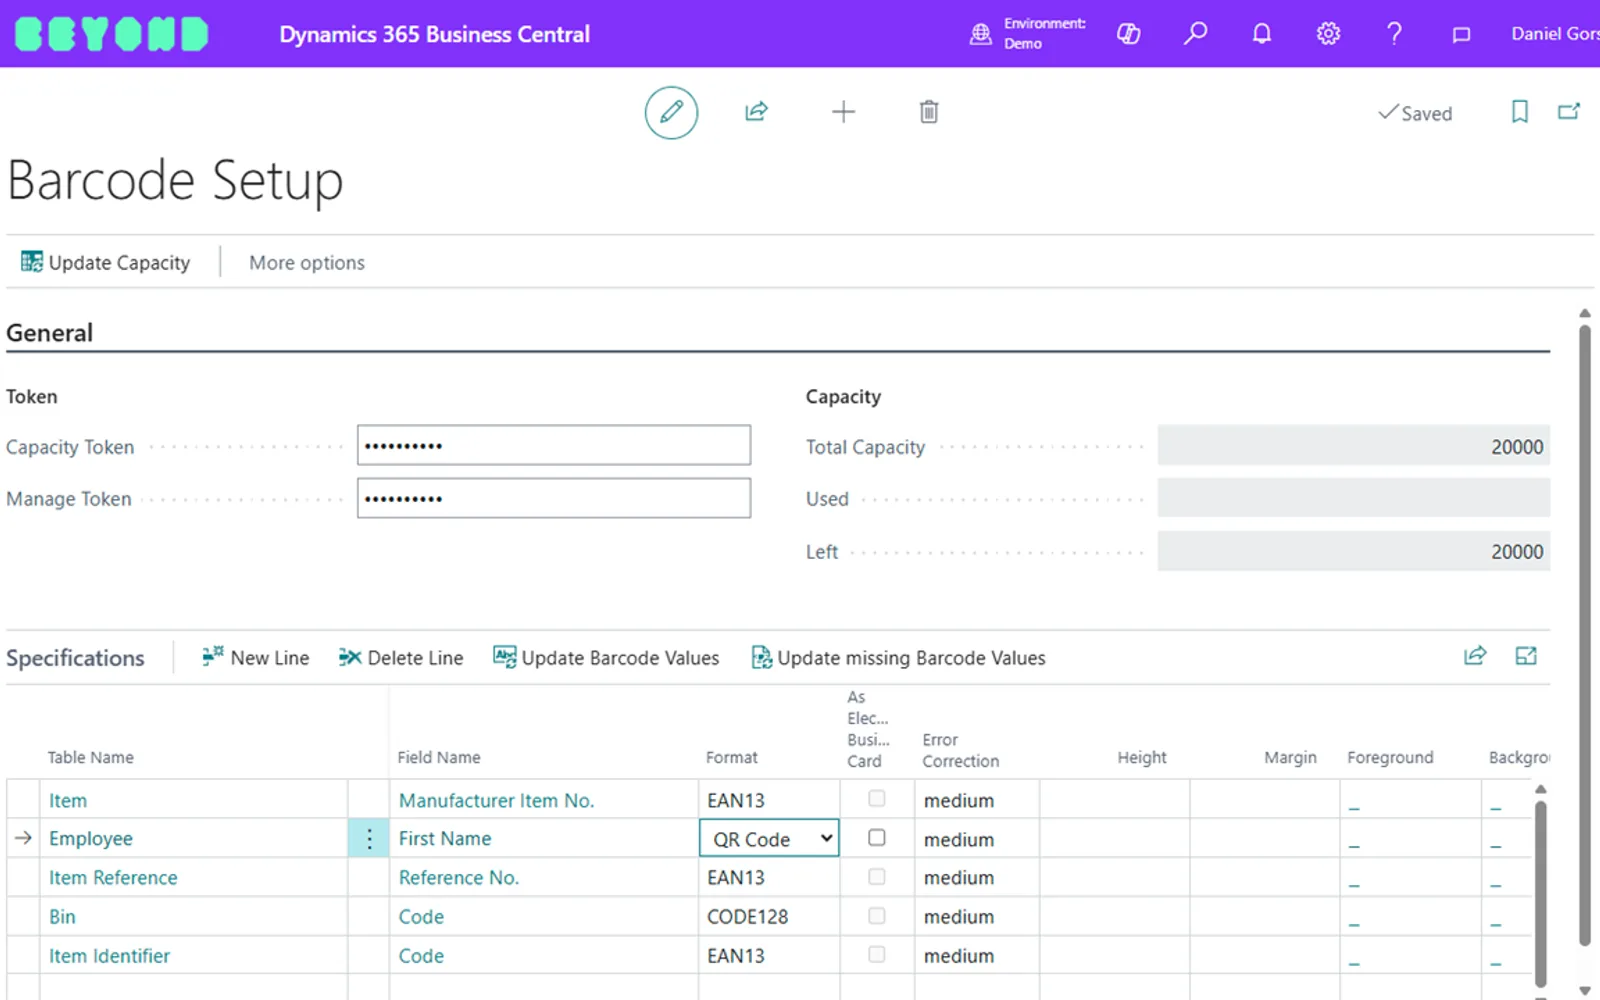The height and width of the screenshot is (1000, 1600).
Task: Expand the Specifications part to full view
Action: (x=1526, y=656)
